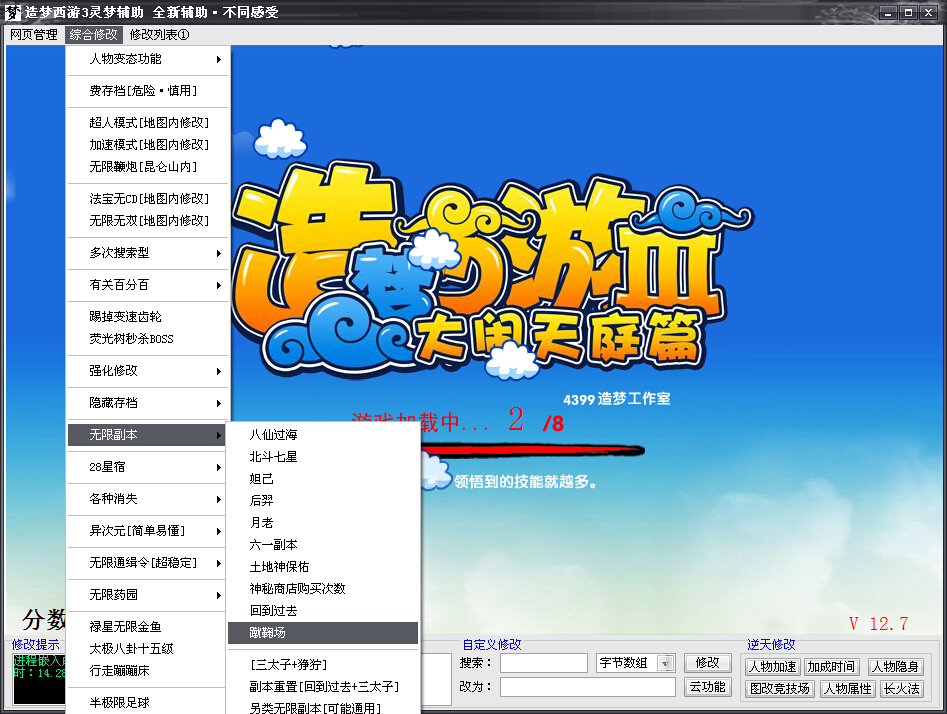Click the 人物属性 button

(848, 689)
